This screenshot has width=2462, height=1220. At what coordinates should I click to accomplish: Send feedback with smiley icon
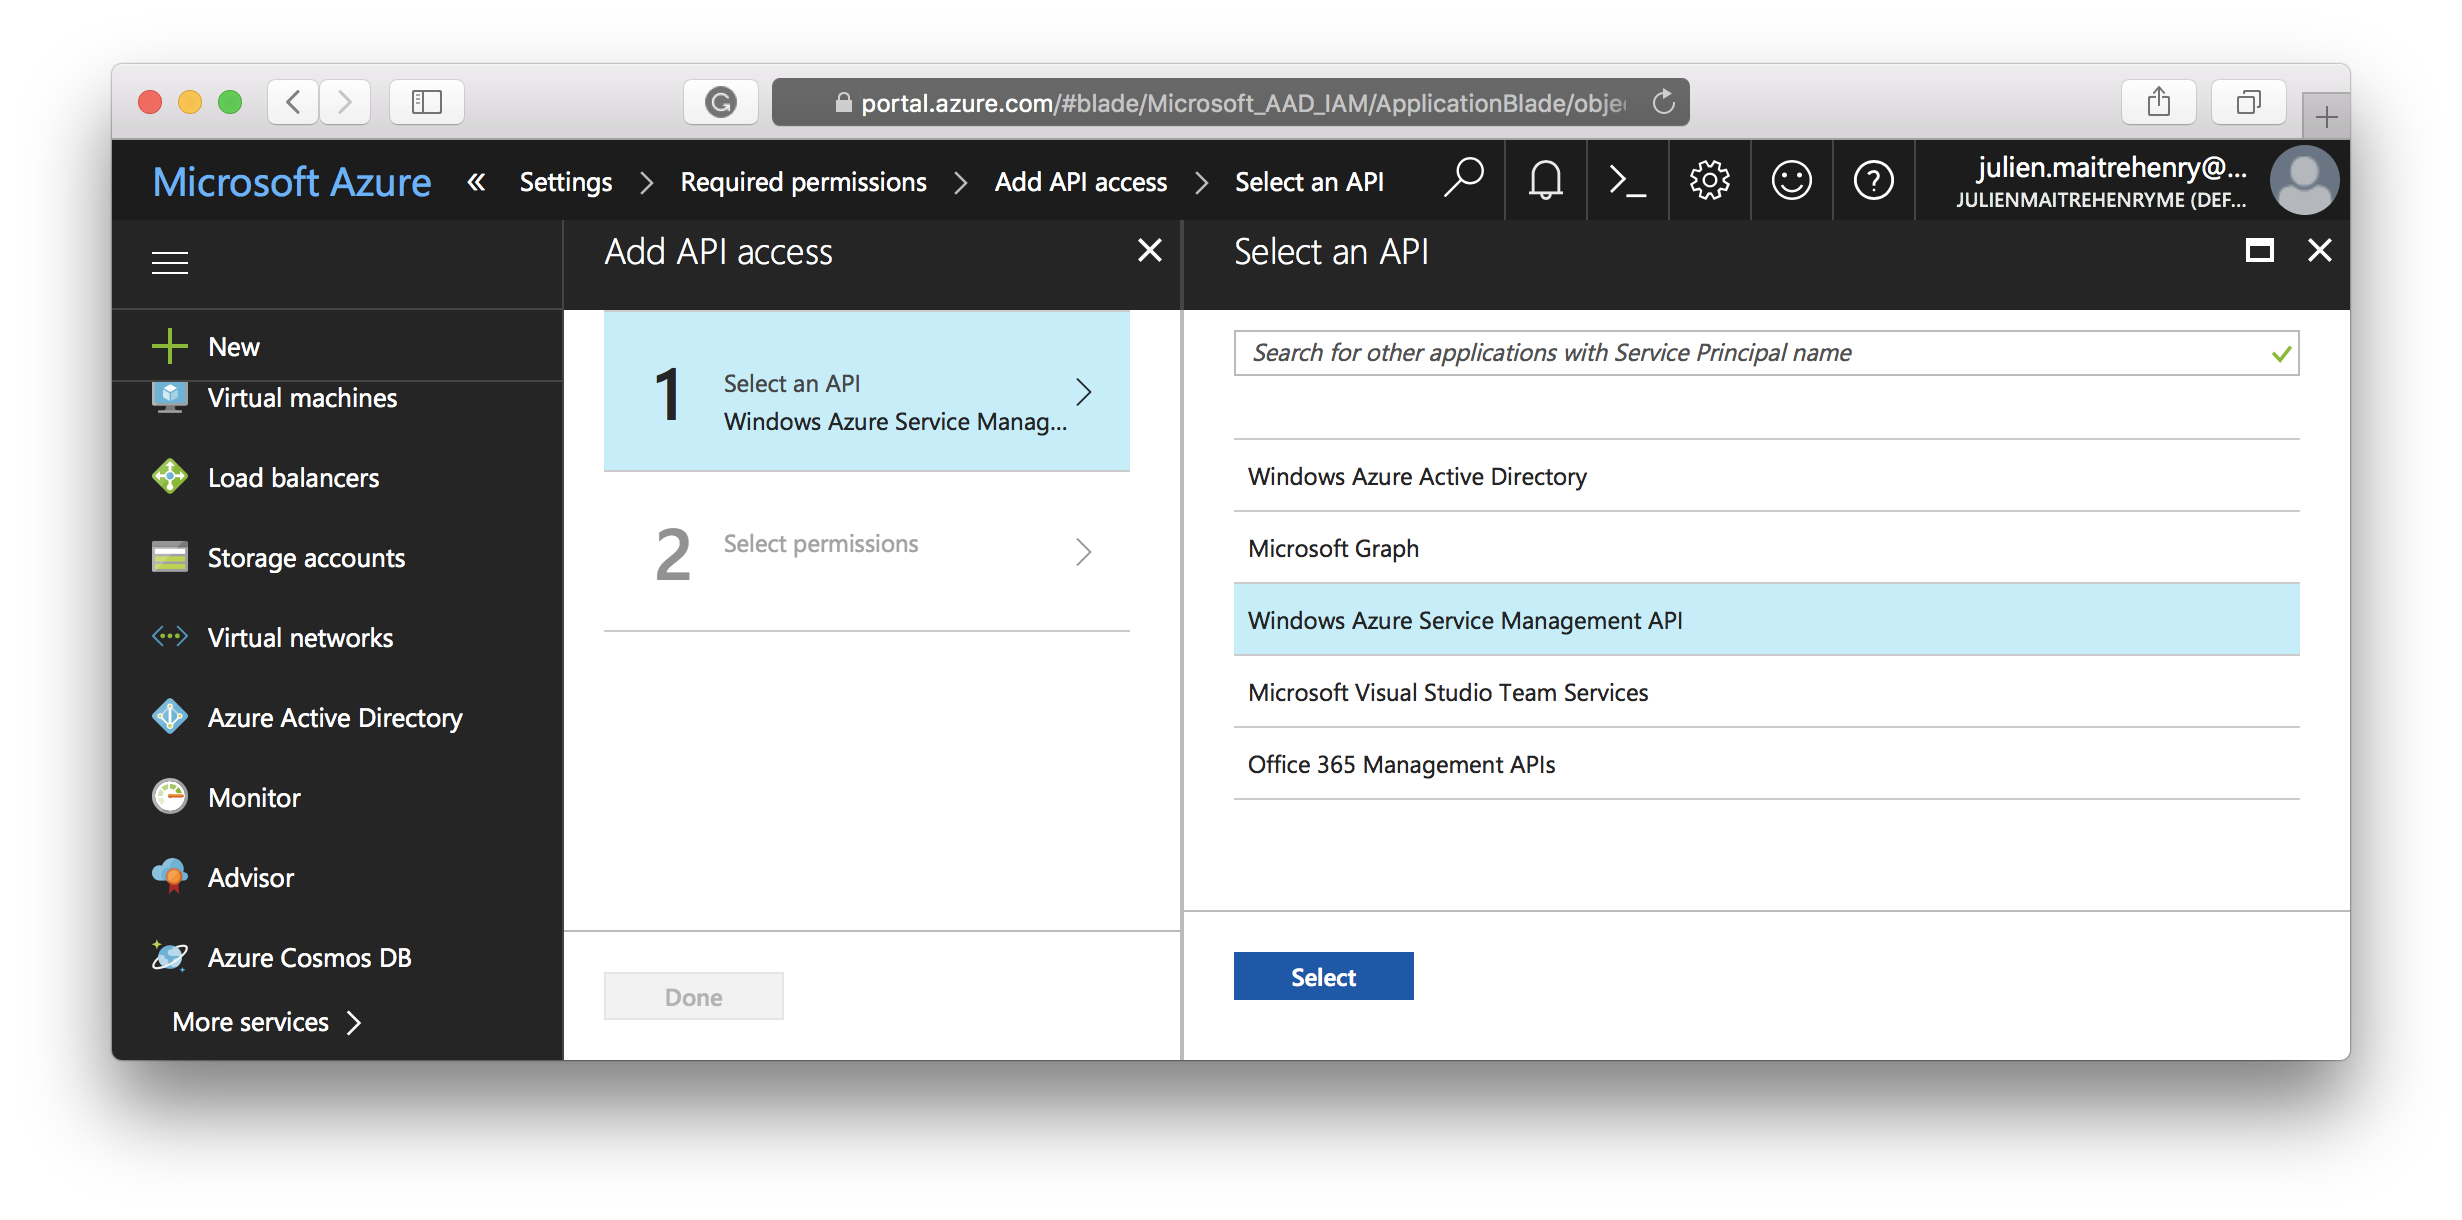tap(1792, 181)
